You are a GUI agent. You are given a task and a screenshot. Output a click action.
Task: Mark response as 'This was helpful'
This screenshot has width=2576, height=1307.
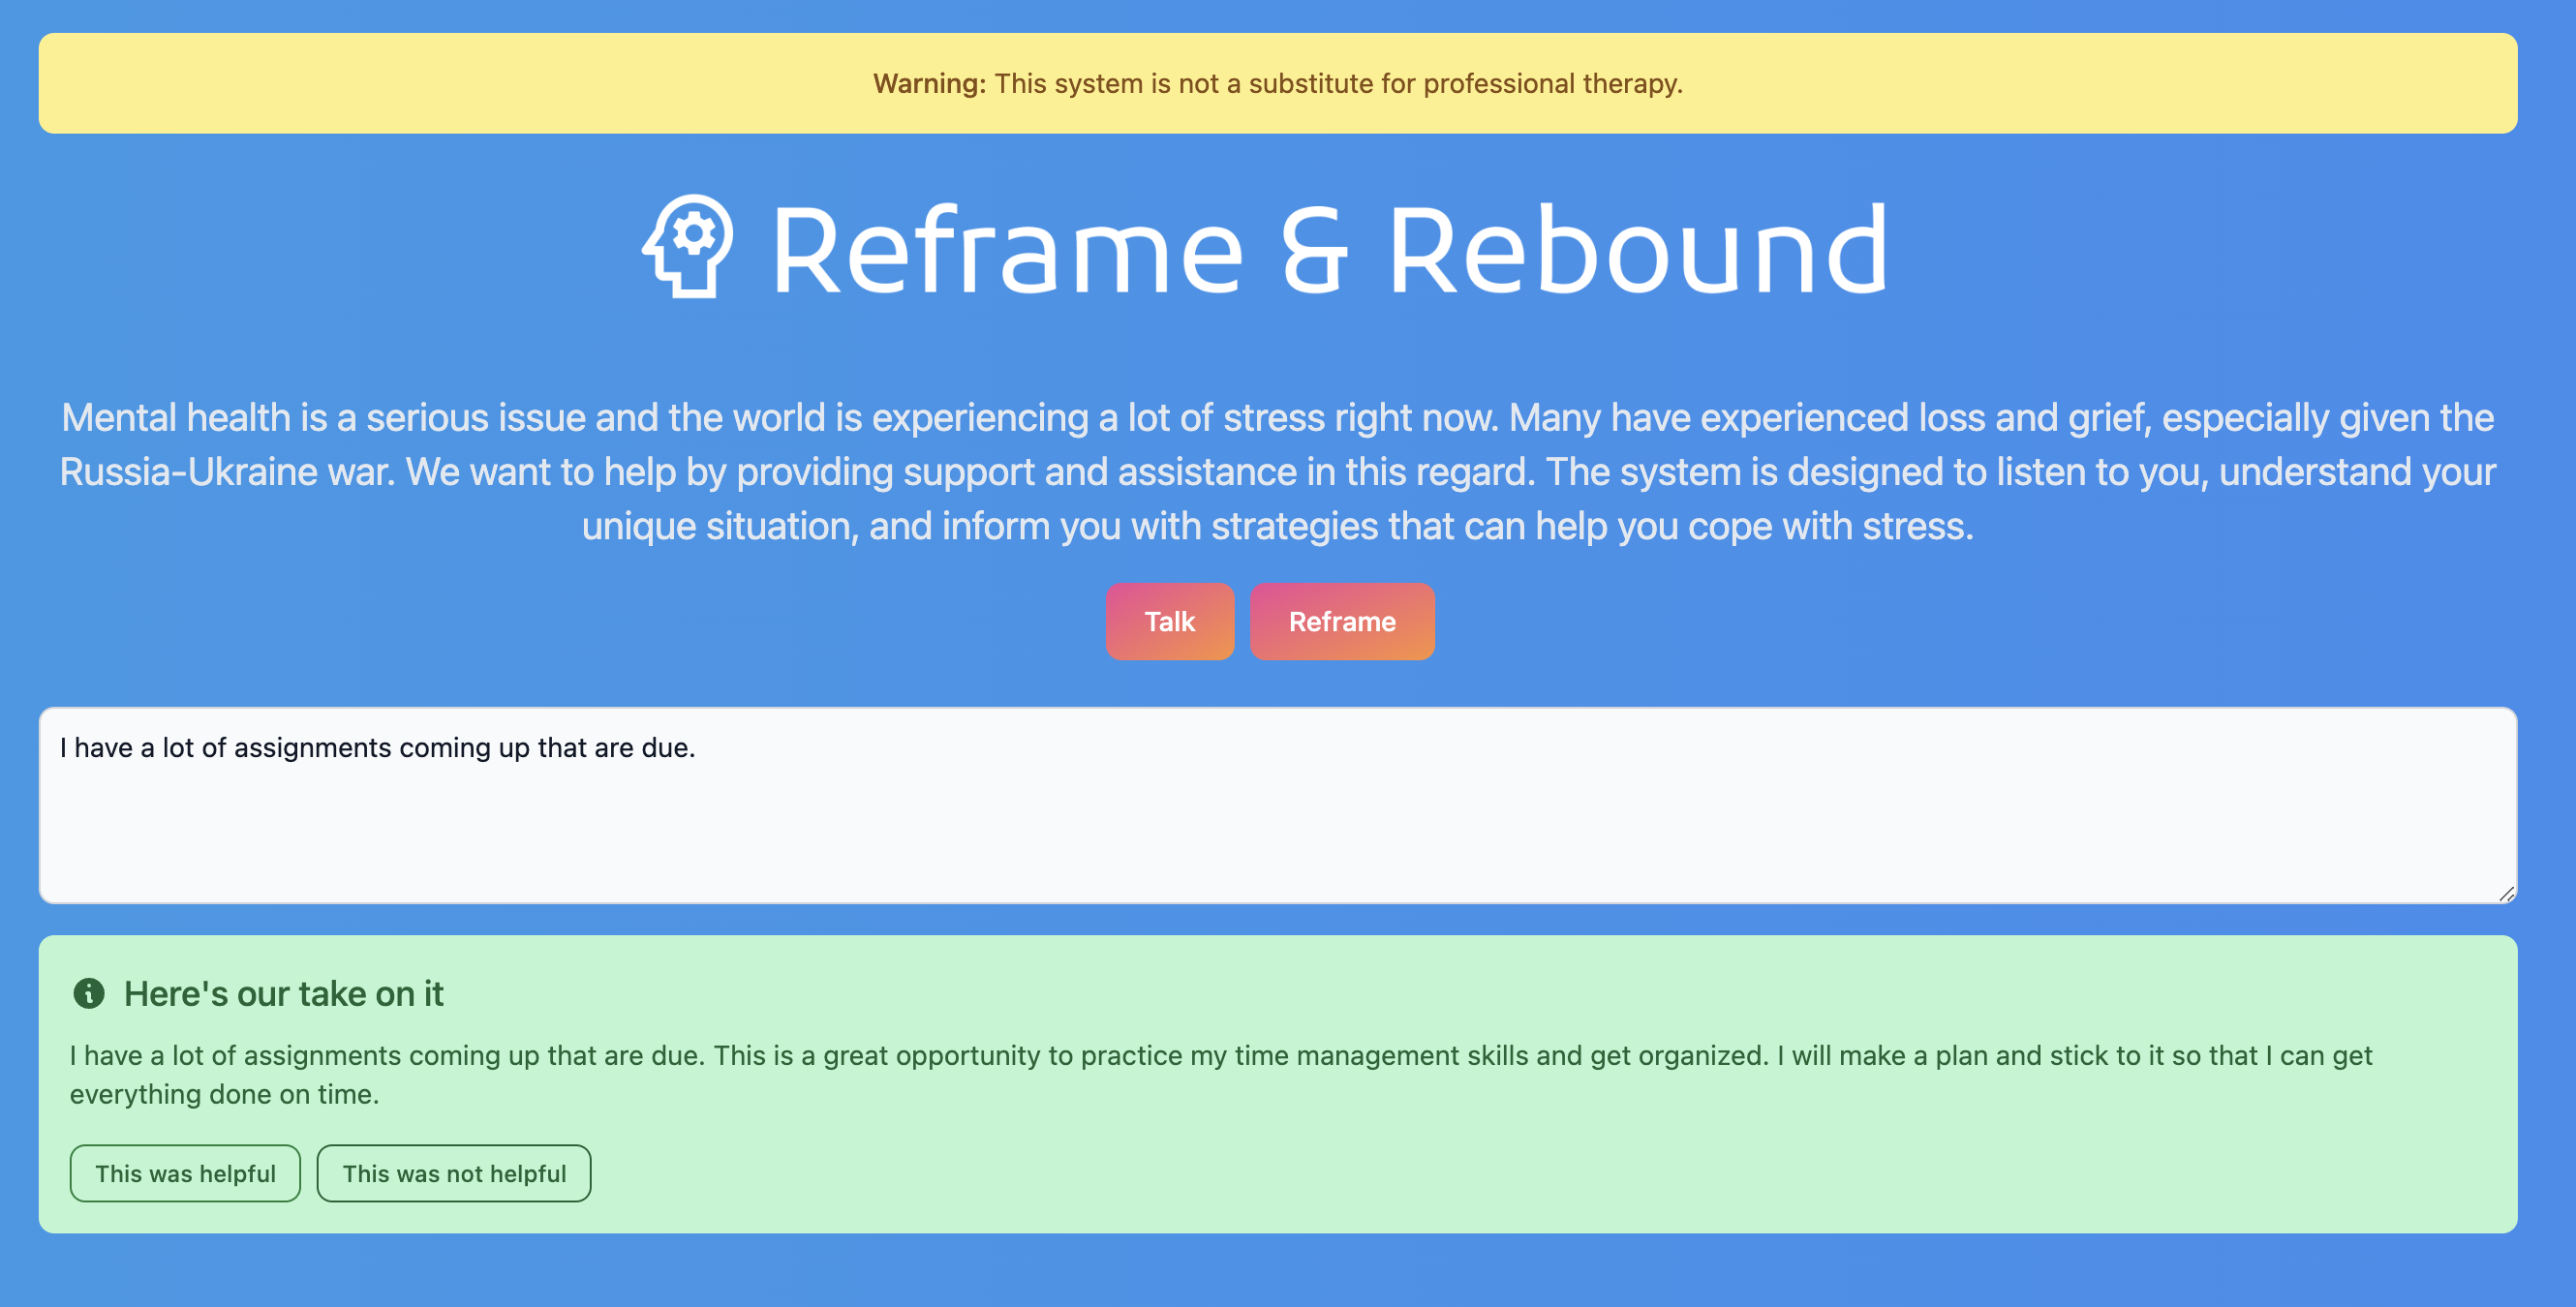185,1173
